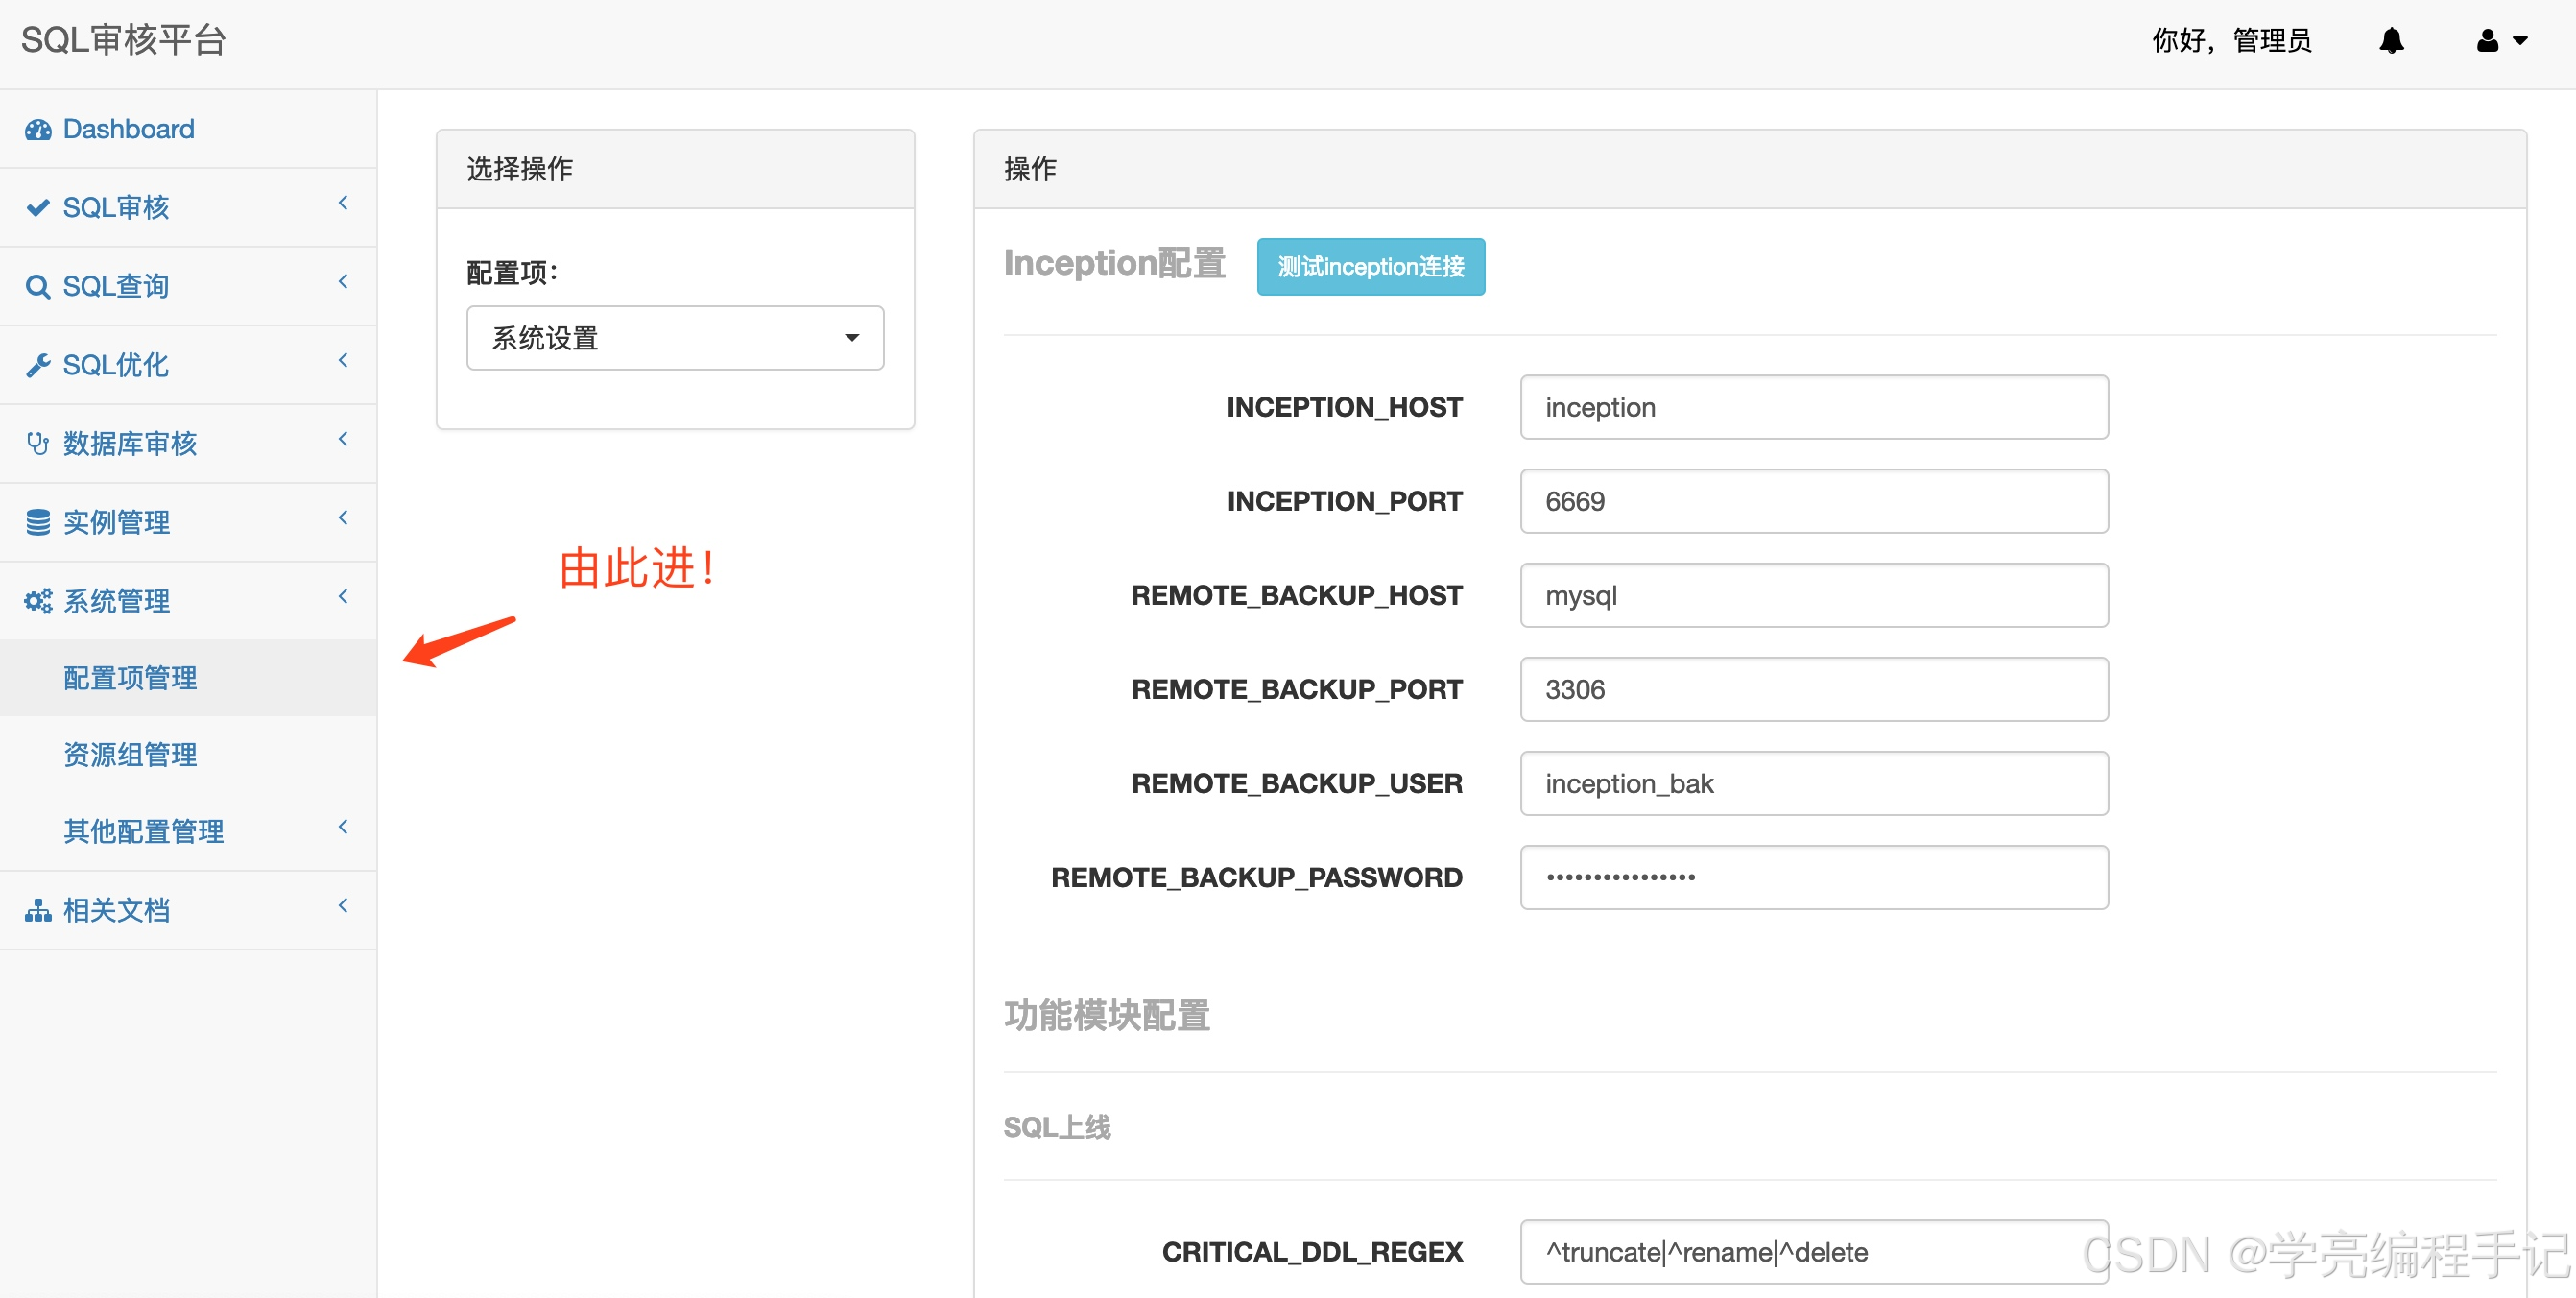
Task: Click the CRITICAL_DDL_REGEX input field
Action: click(x=1812, y=1251)
